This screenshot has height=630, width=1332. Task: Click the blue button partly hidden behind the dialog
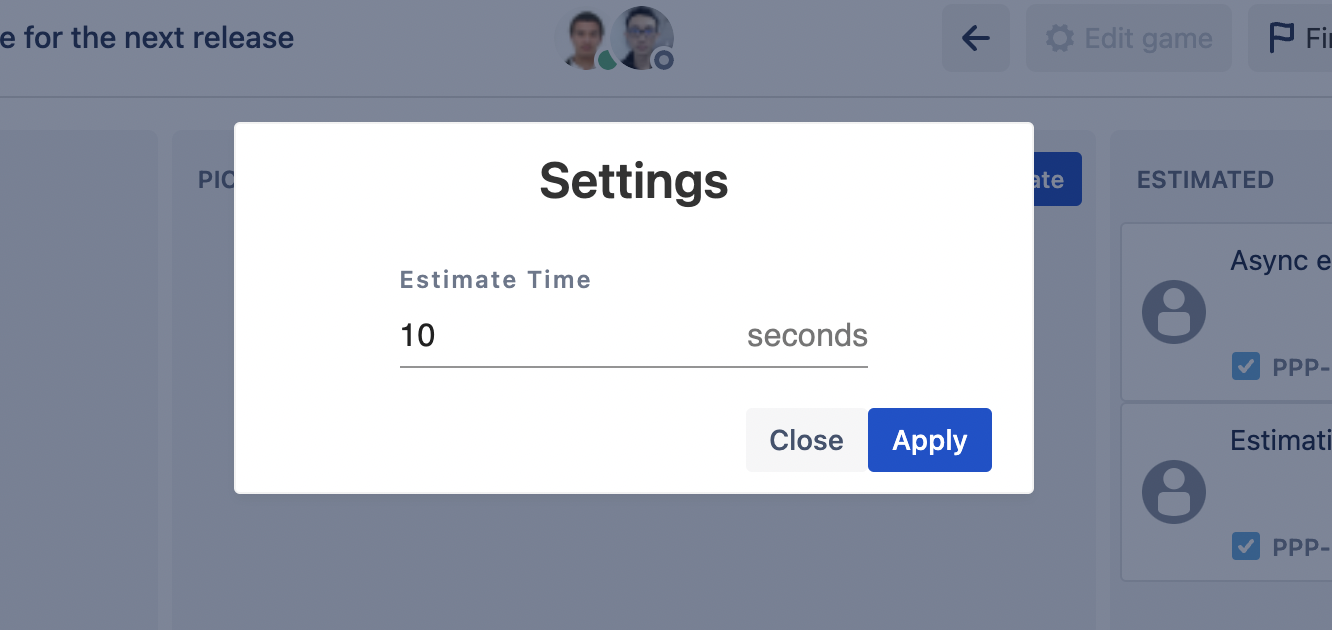tap(1056, 180)
